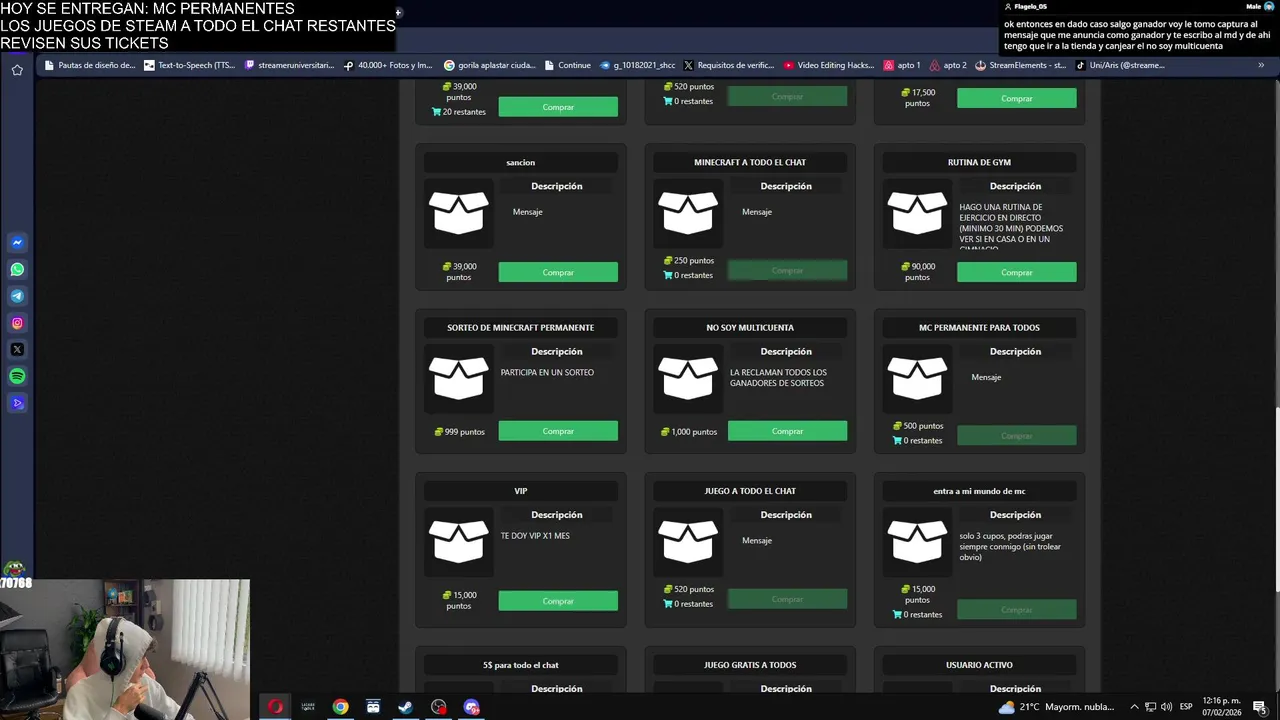The image size is (1280, 720).
Task: Click the Flagelo_05 chat username
Action: point(1030,6)
